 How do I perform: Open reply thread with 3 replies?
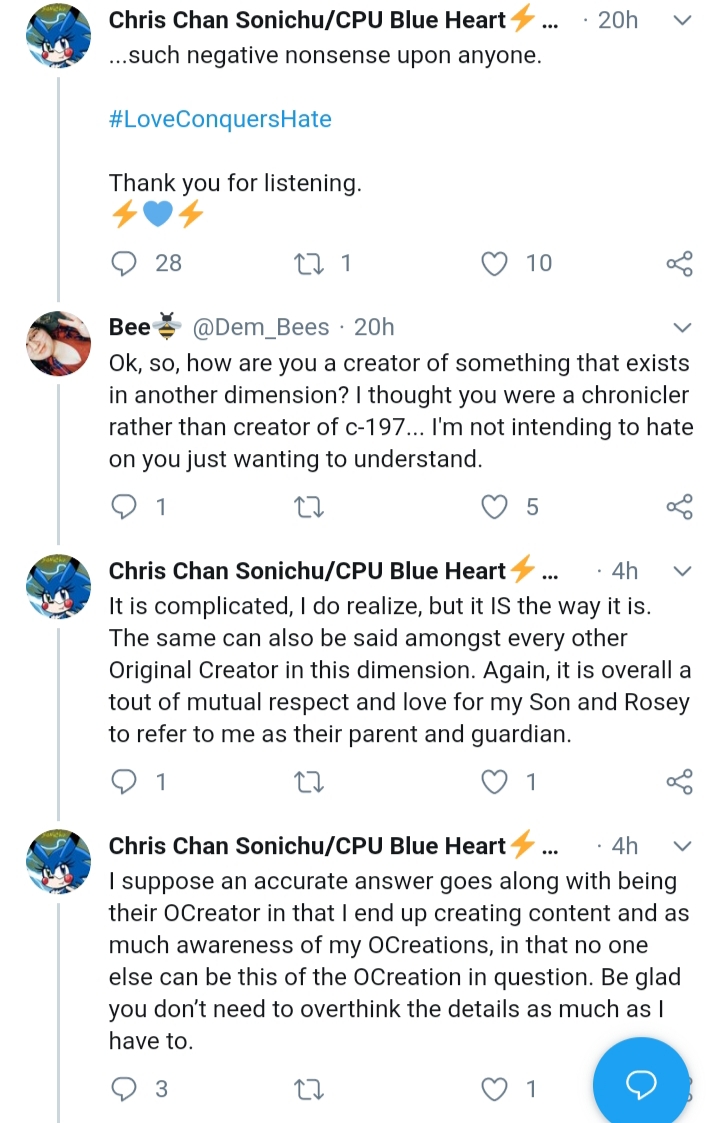tap(124, 1089)
